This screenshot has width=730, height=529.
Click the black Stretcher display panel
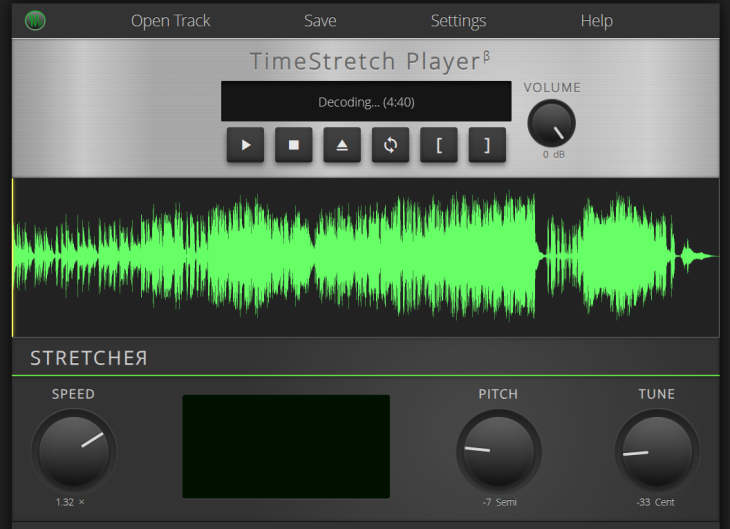click(286, 446)
